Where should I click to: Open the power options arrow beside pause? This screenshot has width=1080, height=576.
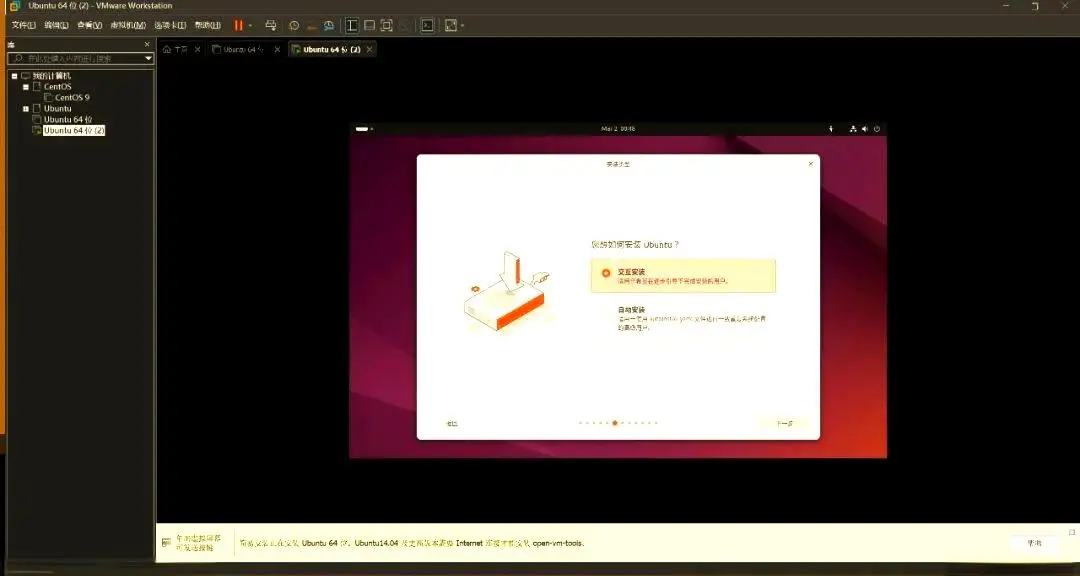pos(251,25)
